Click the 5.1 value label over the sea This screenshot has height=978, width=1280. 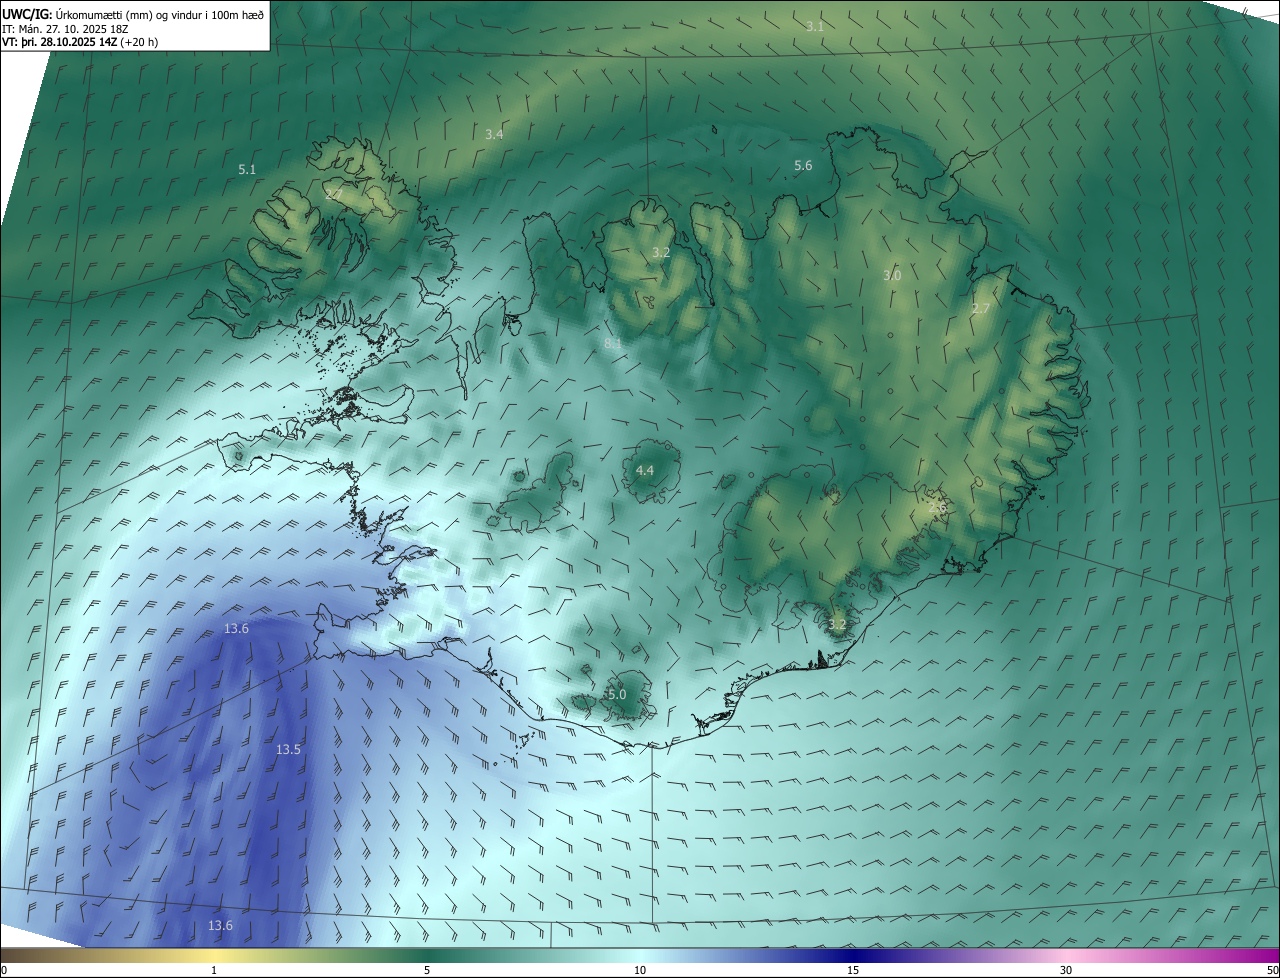tap(247, 170)
